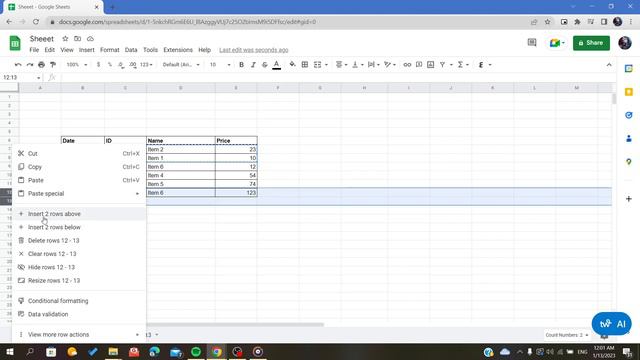
Task: Click the horizontal scrollbar at bottom
Action: pyautogui.click(x=235, y=325)
